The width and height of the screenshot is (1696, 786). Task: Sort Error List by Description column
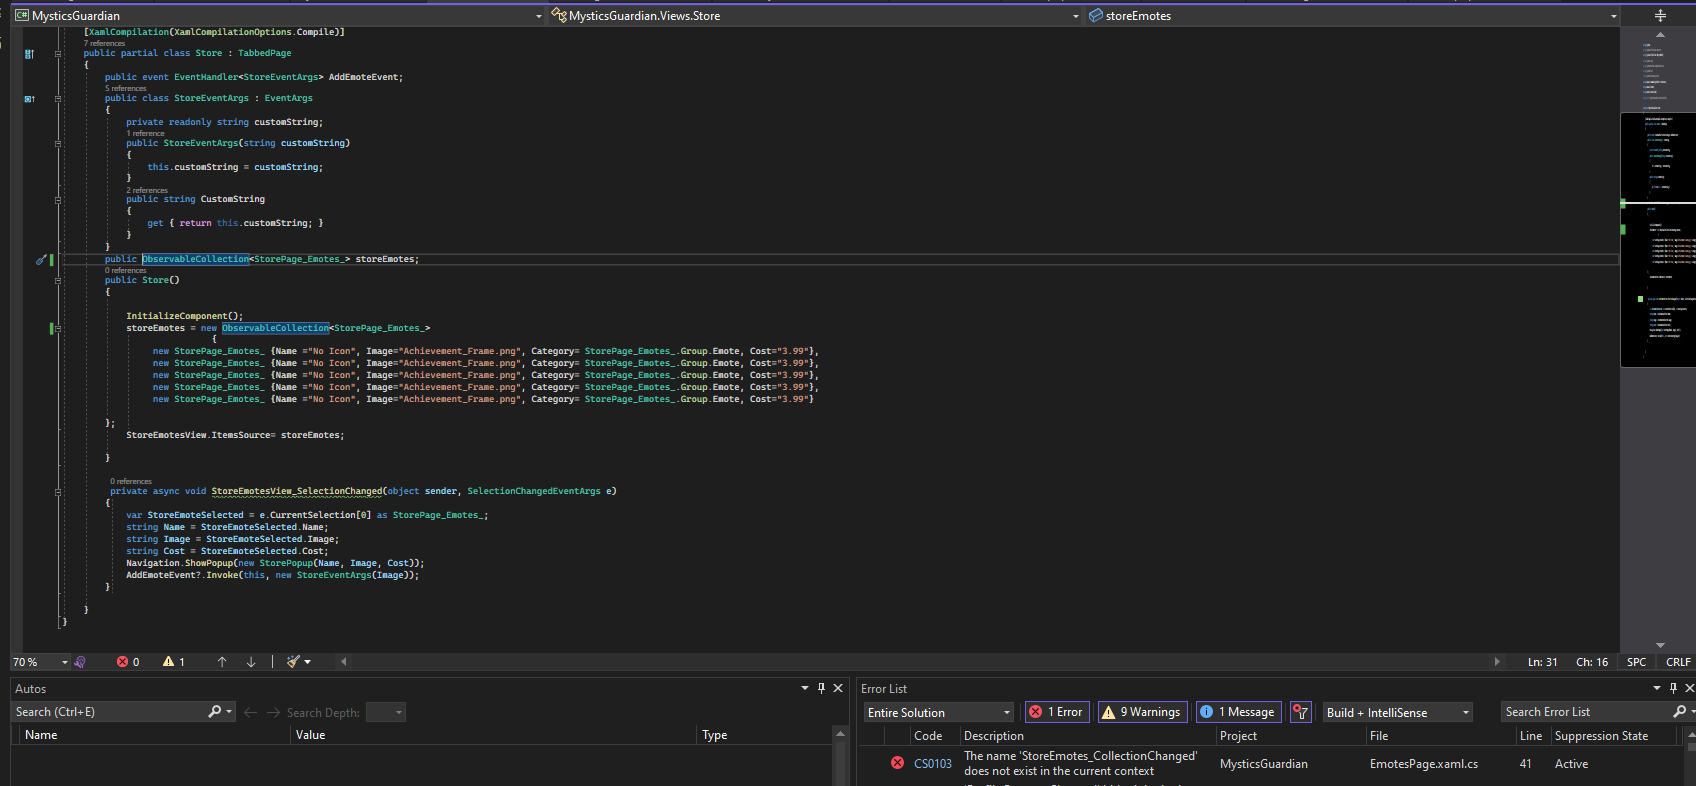click(1087, 736)
